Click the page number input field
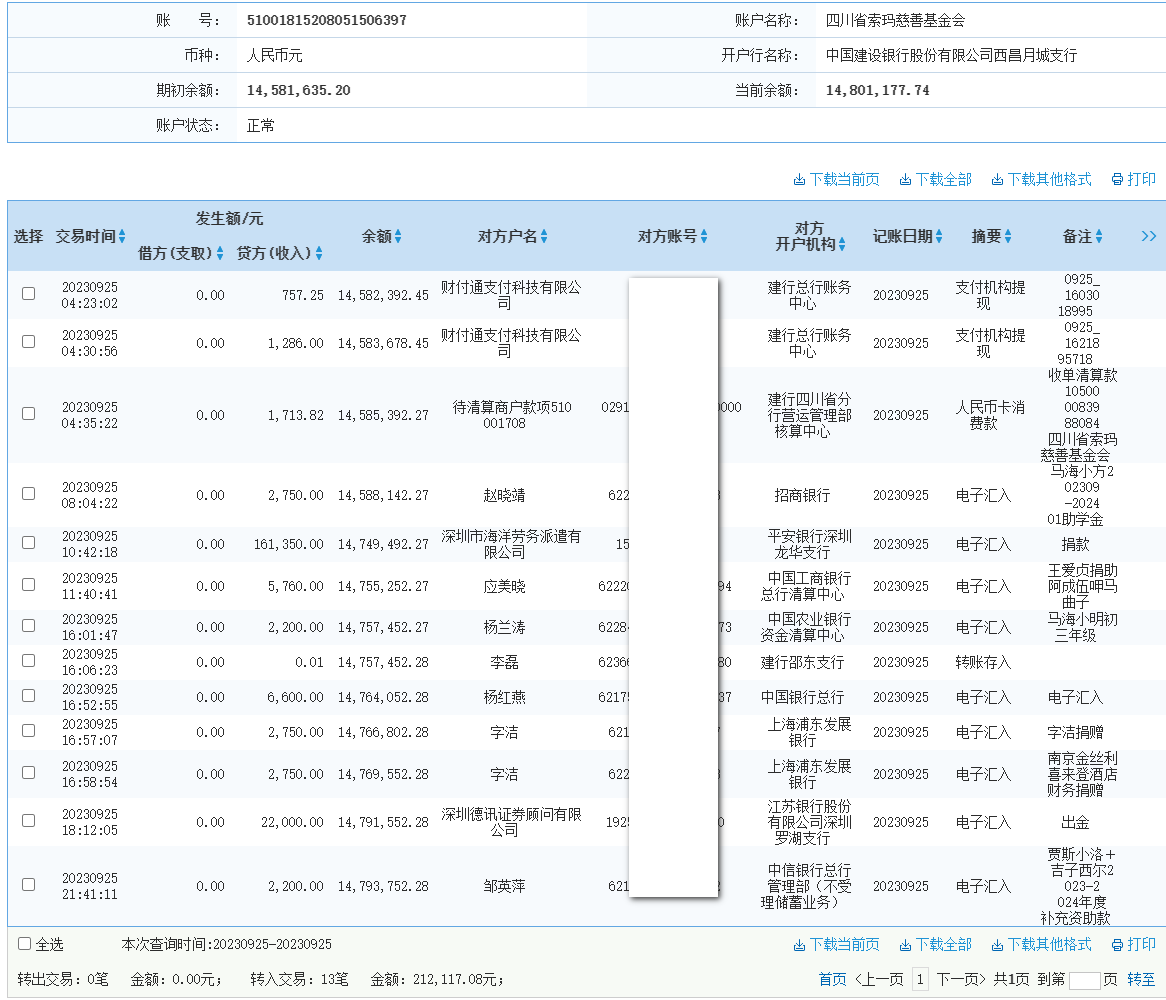The height and width of the screenshot is (1000, 1166). (x=1084, y=981)
